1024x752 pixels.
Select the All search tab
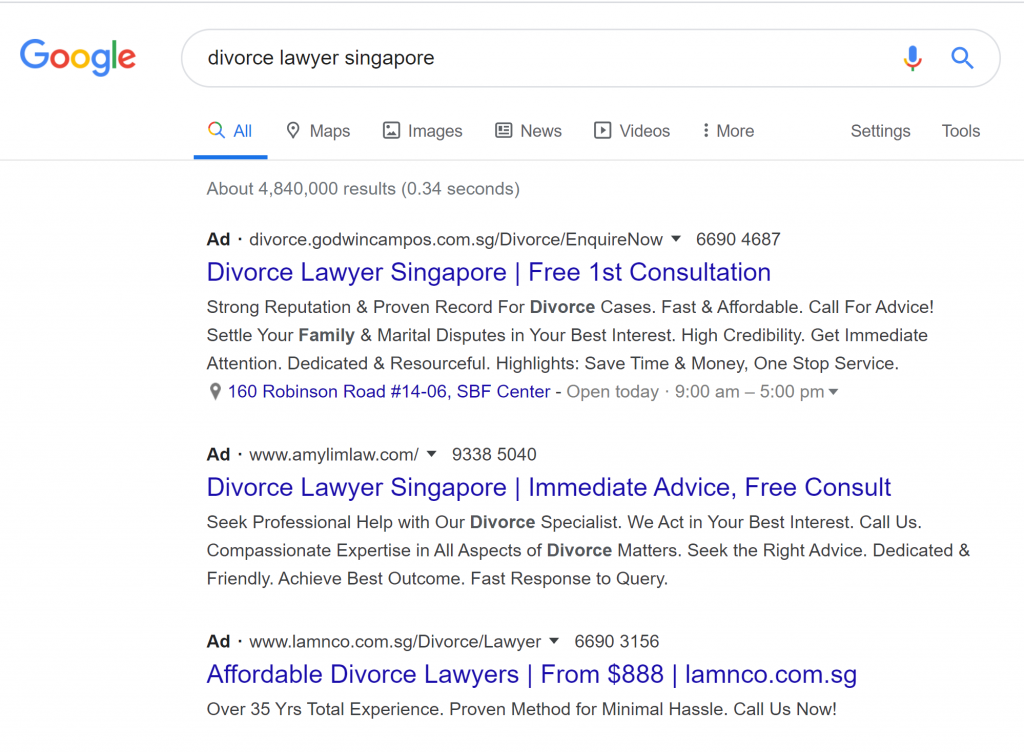pos(230,131)
